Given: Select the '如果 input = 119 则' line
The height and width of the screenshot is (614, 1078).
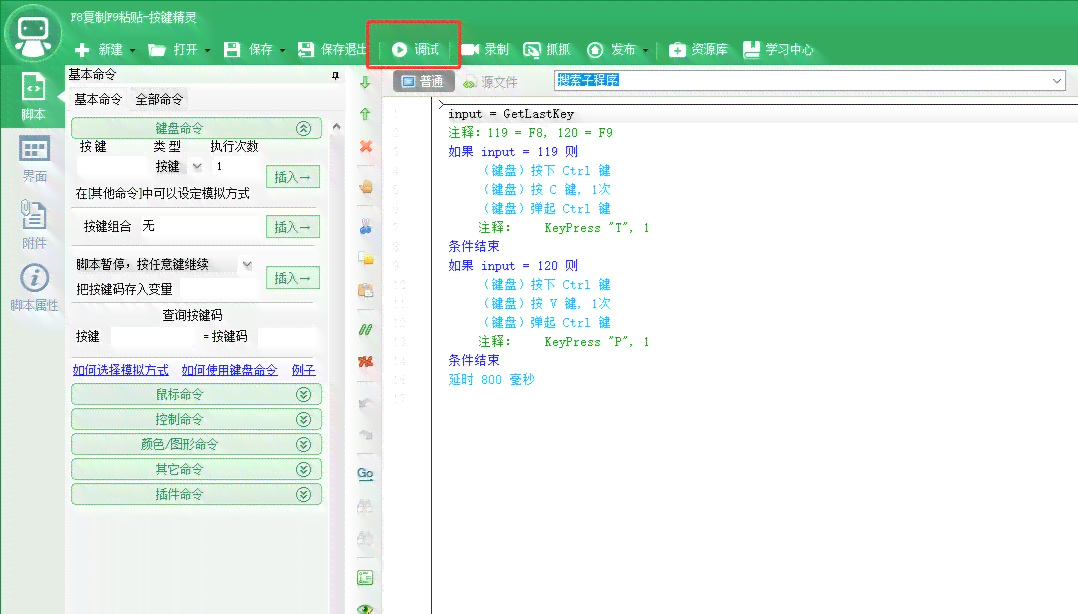Looking at the screenshot, I should click(x=513, y=152).
